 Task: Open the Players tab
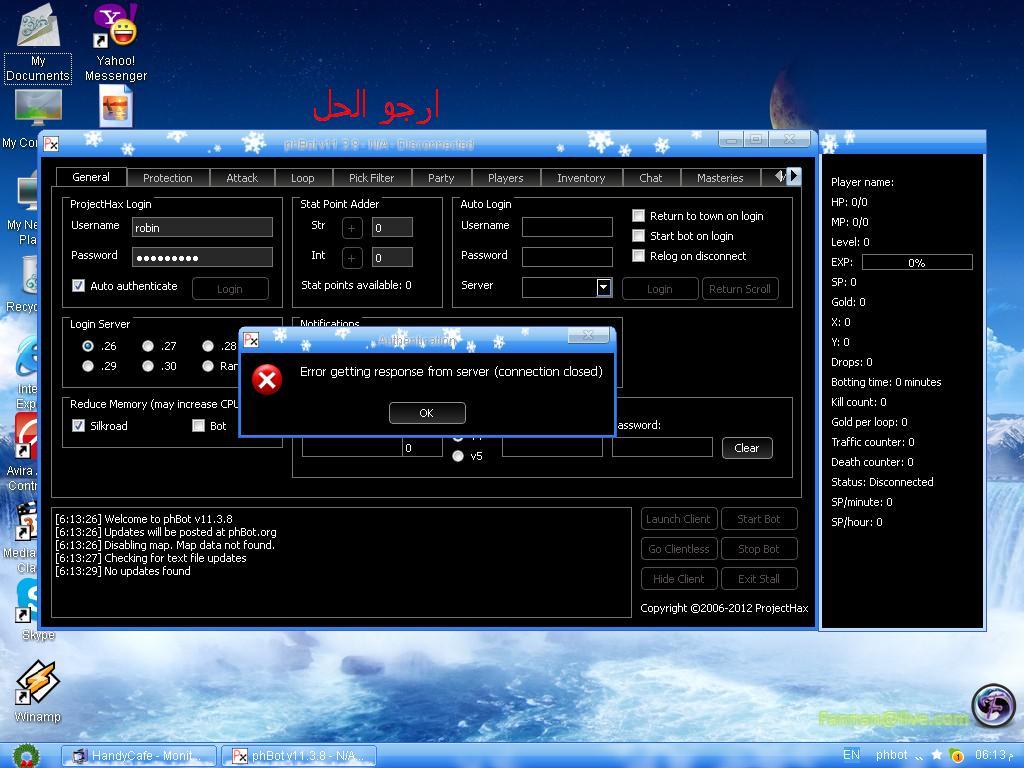[x=505, y=178]
